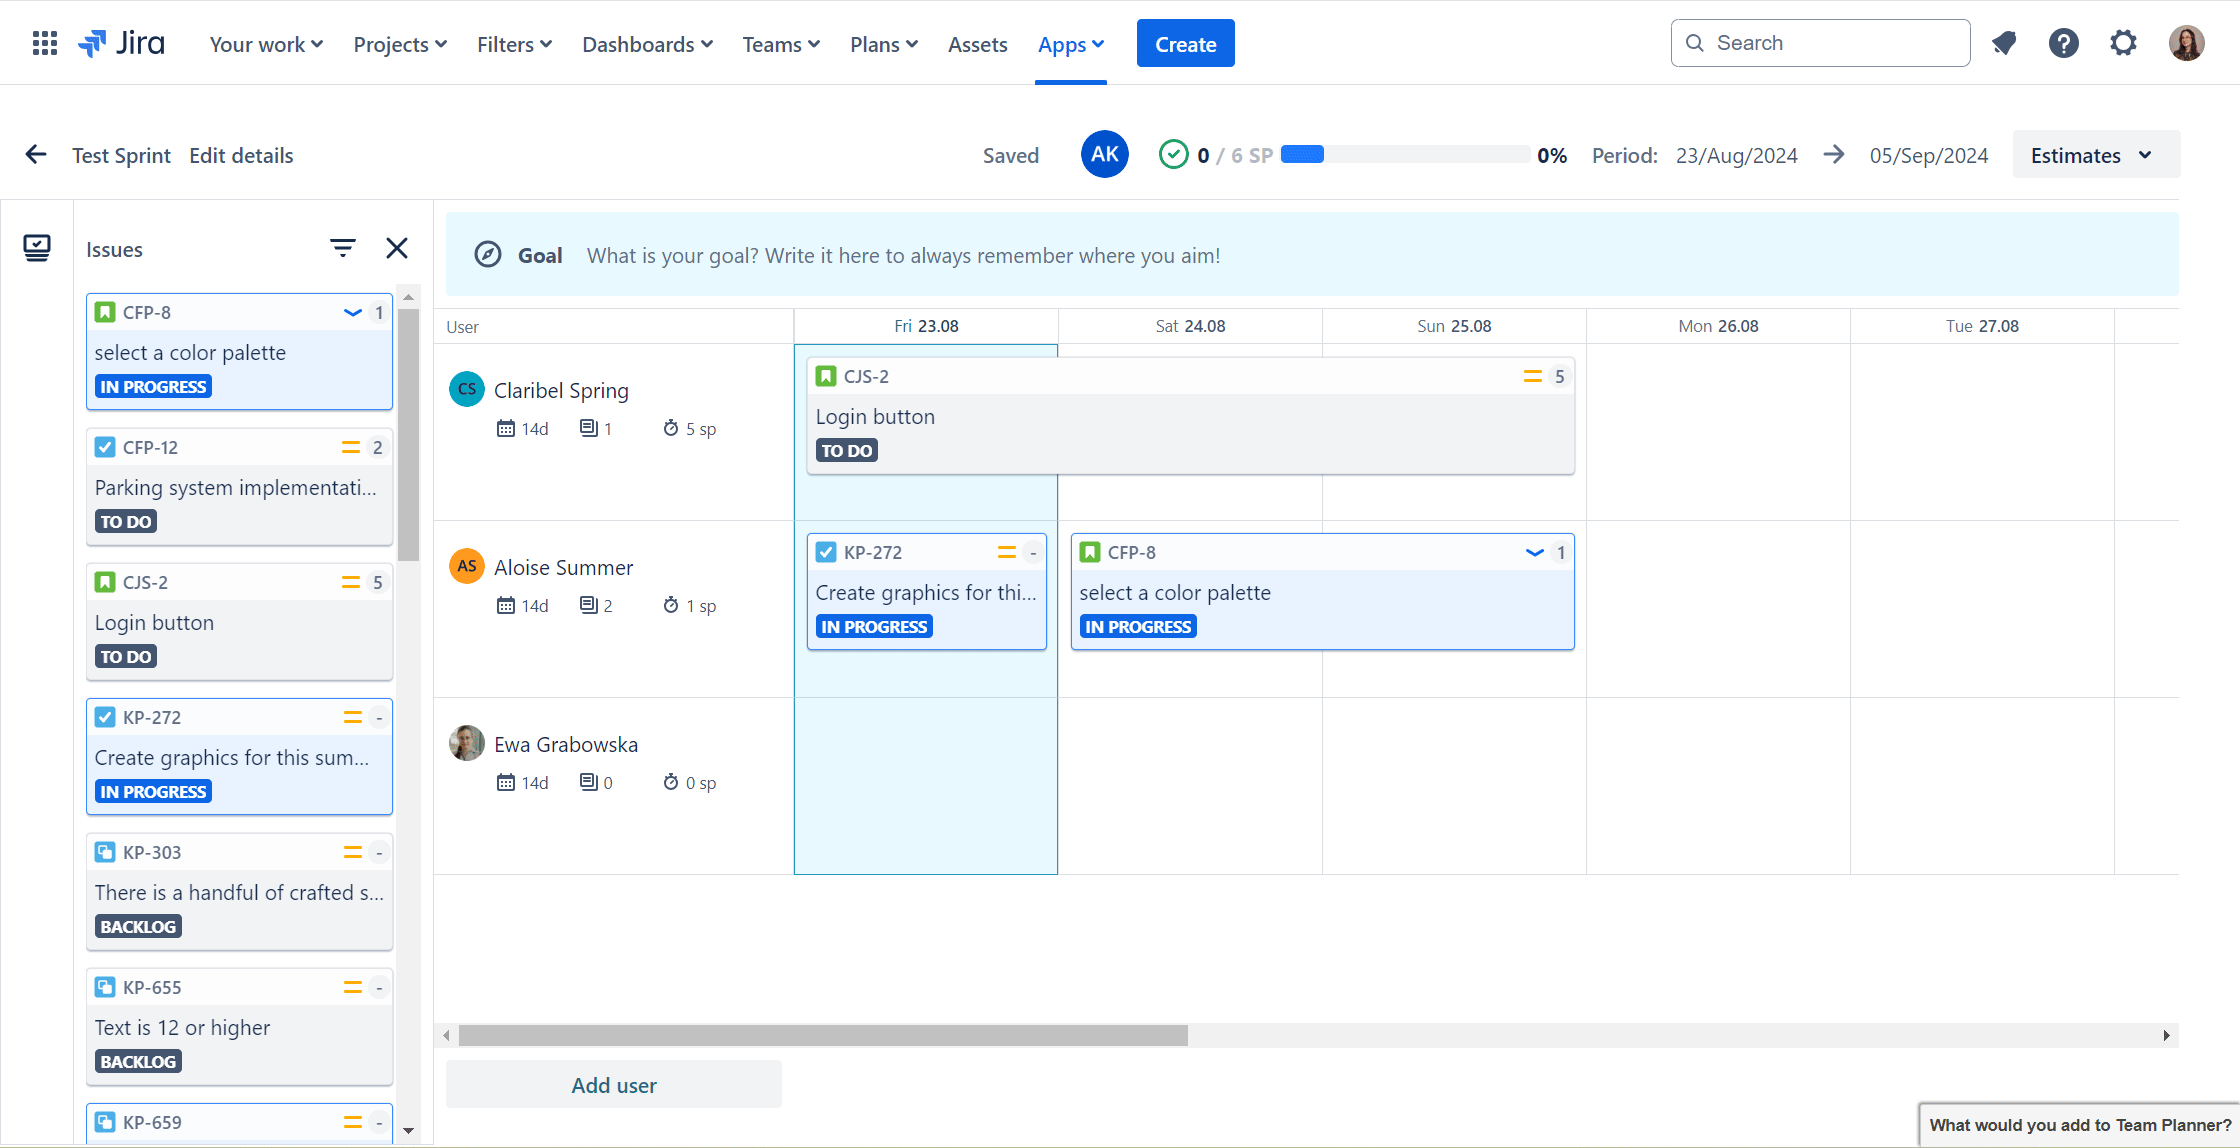This screenshot has width=2240, height=1148.
Task: Open the 'Text is 12 or higher' issue
Action: point(240,1027)
